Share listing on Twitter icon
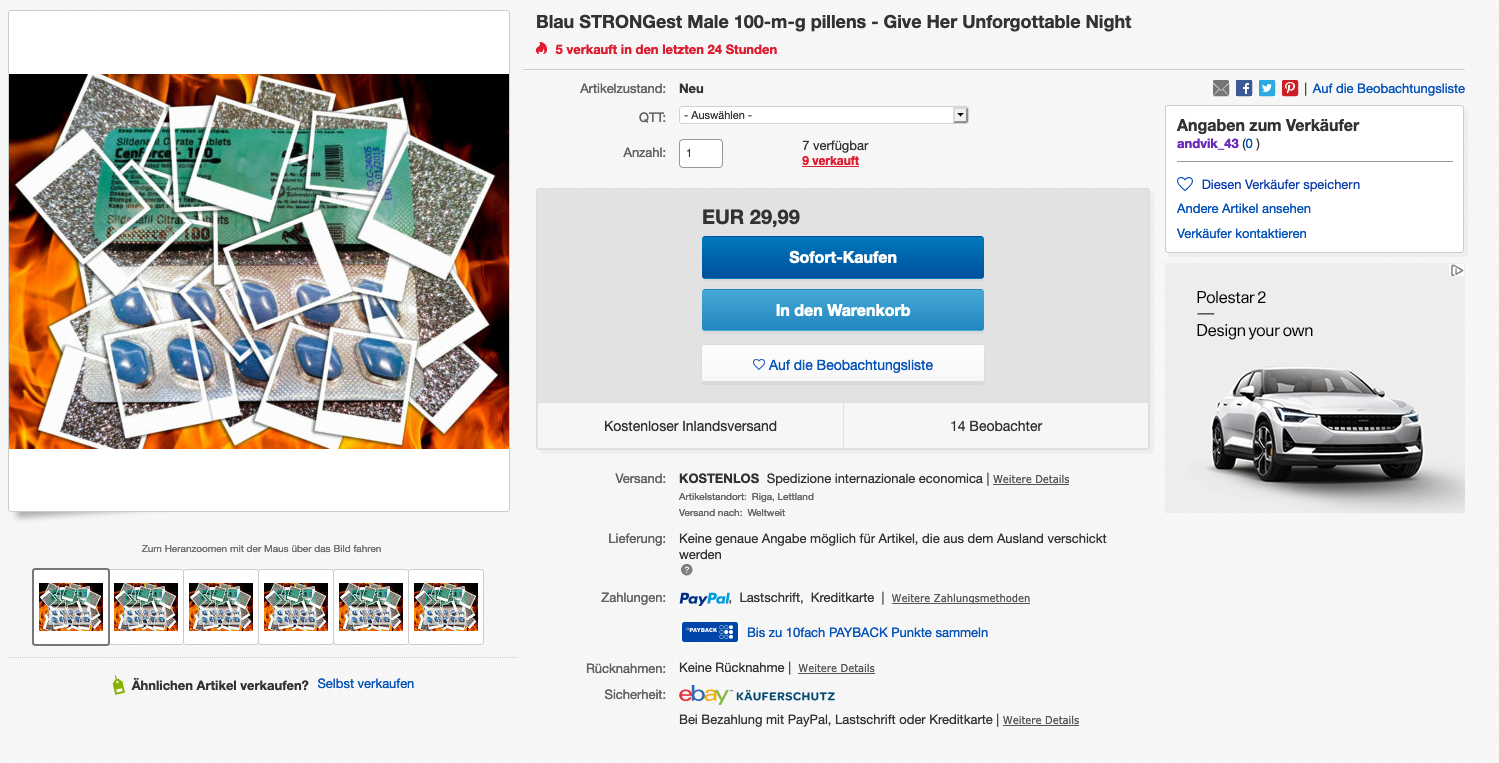Screen dimensions: 1499x763 (1267, 88)
